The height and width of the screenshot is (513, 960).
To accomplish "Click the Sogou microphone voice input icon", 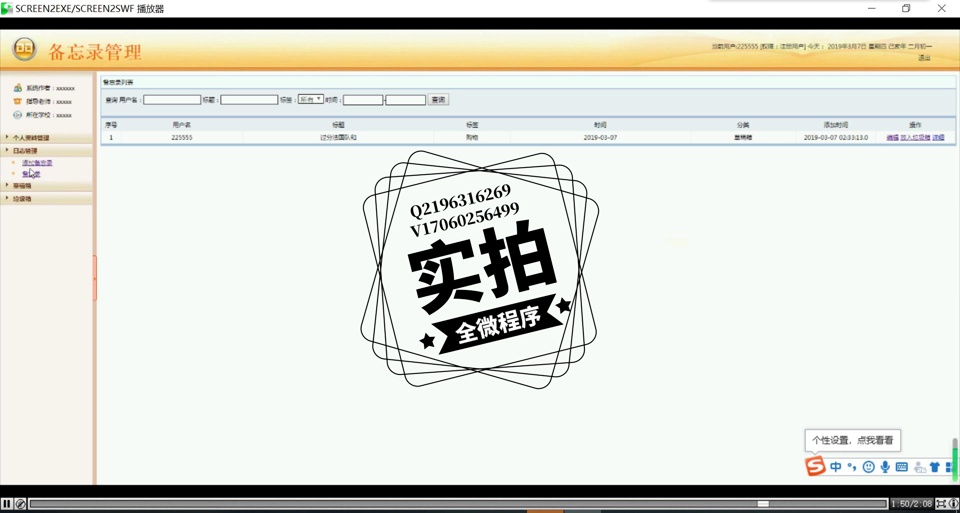I will [x=885, y=467].
